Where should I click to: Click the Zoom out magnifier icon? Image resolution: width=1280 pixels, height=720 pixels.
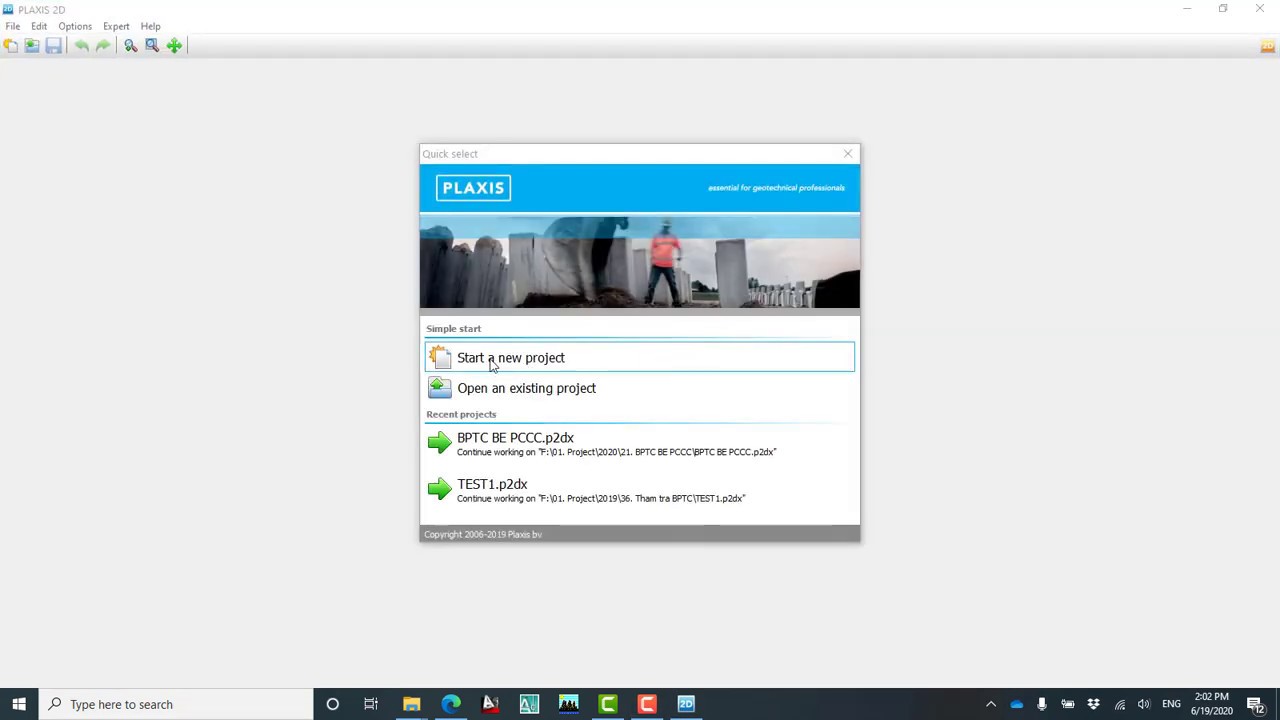[x=130, y=45]
